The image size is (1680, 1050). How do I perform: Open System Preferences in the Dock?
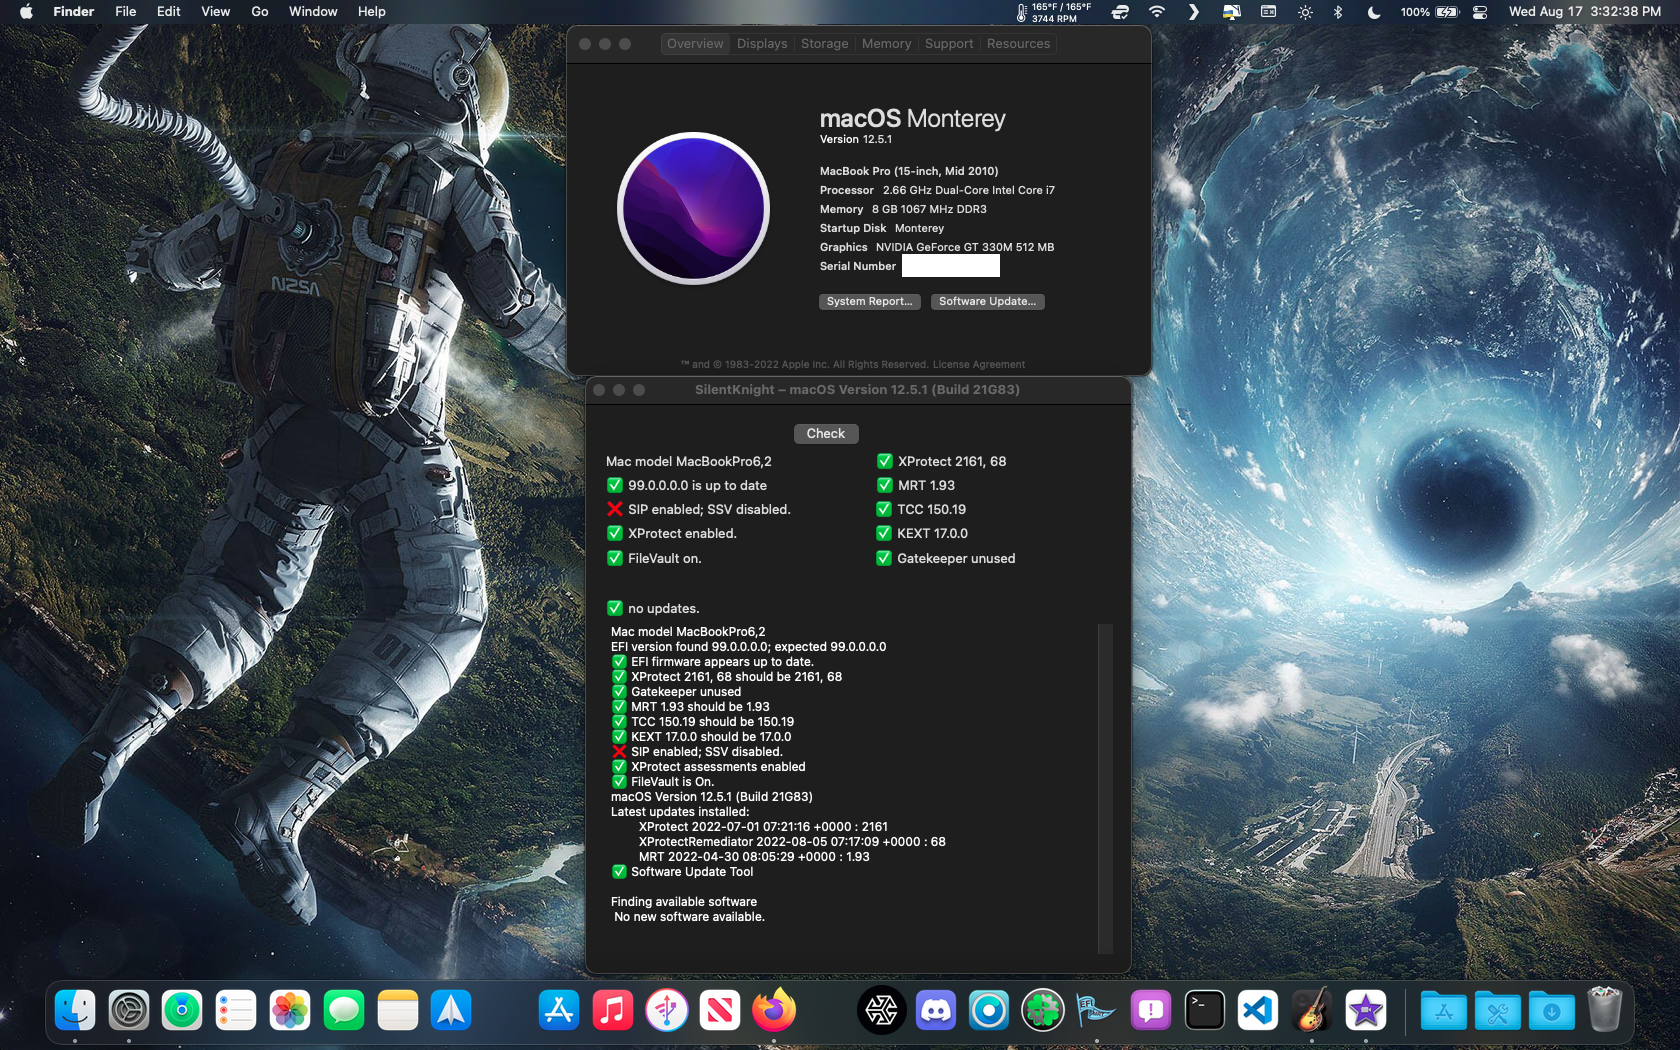coord(129,1011)
